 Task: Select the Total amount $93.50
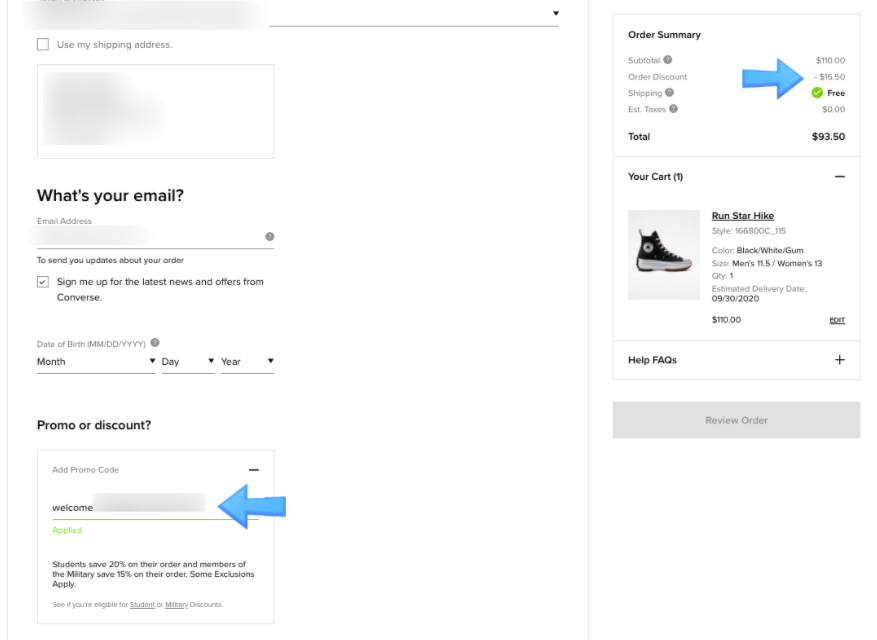pos(828,137)
